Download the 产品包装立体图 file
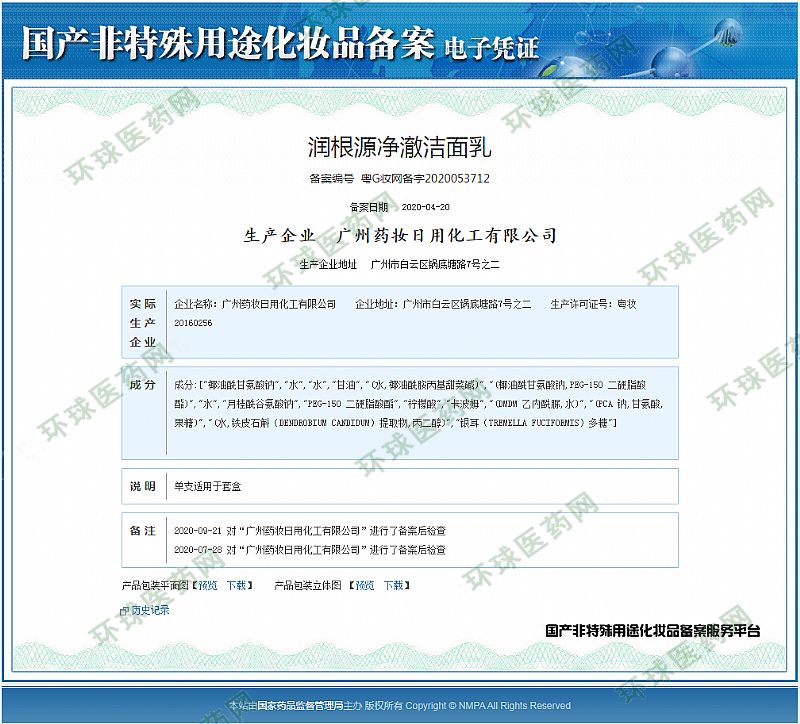The image size is (800, 724). coord(394,585)
